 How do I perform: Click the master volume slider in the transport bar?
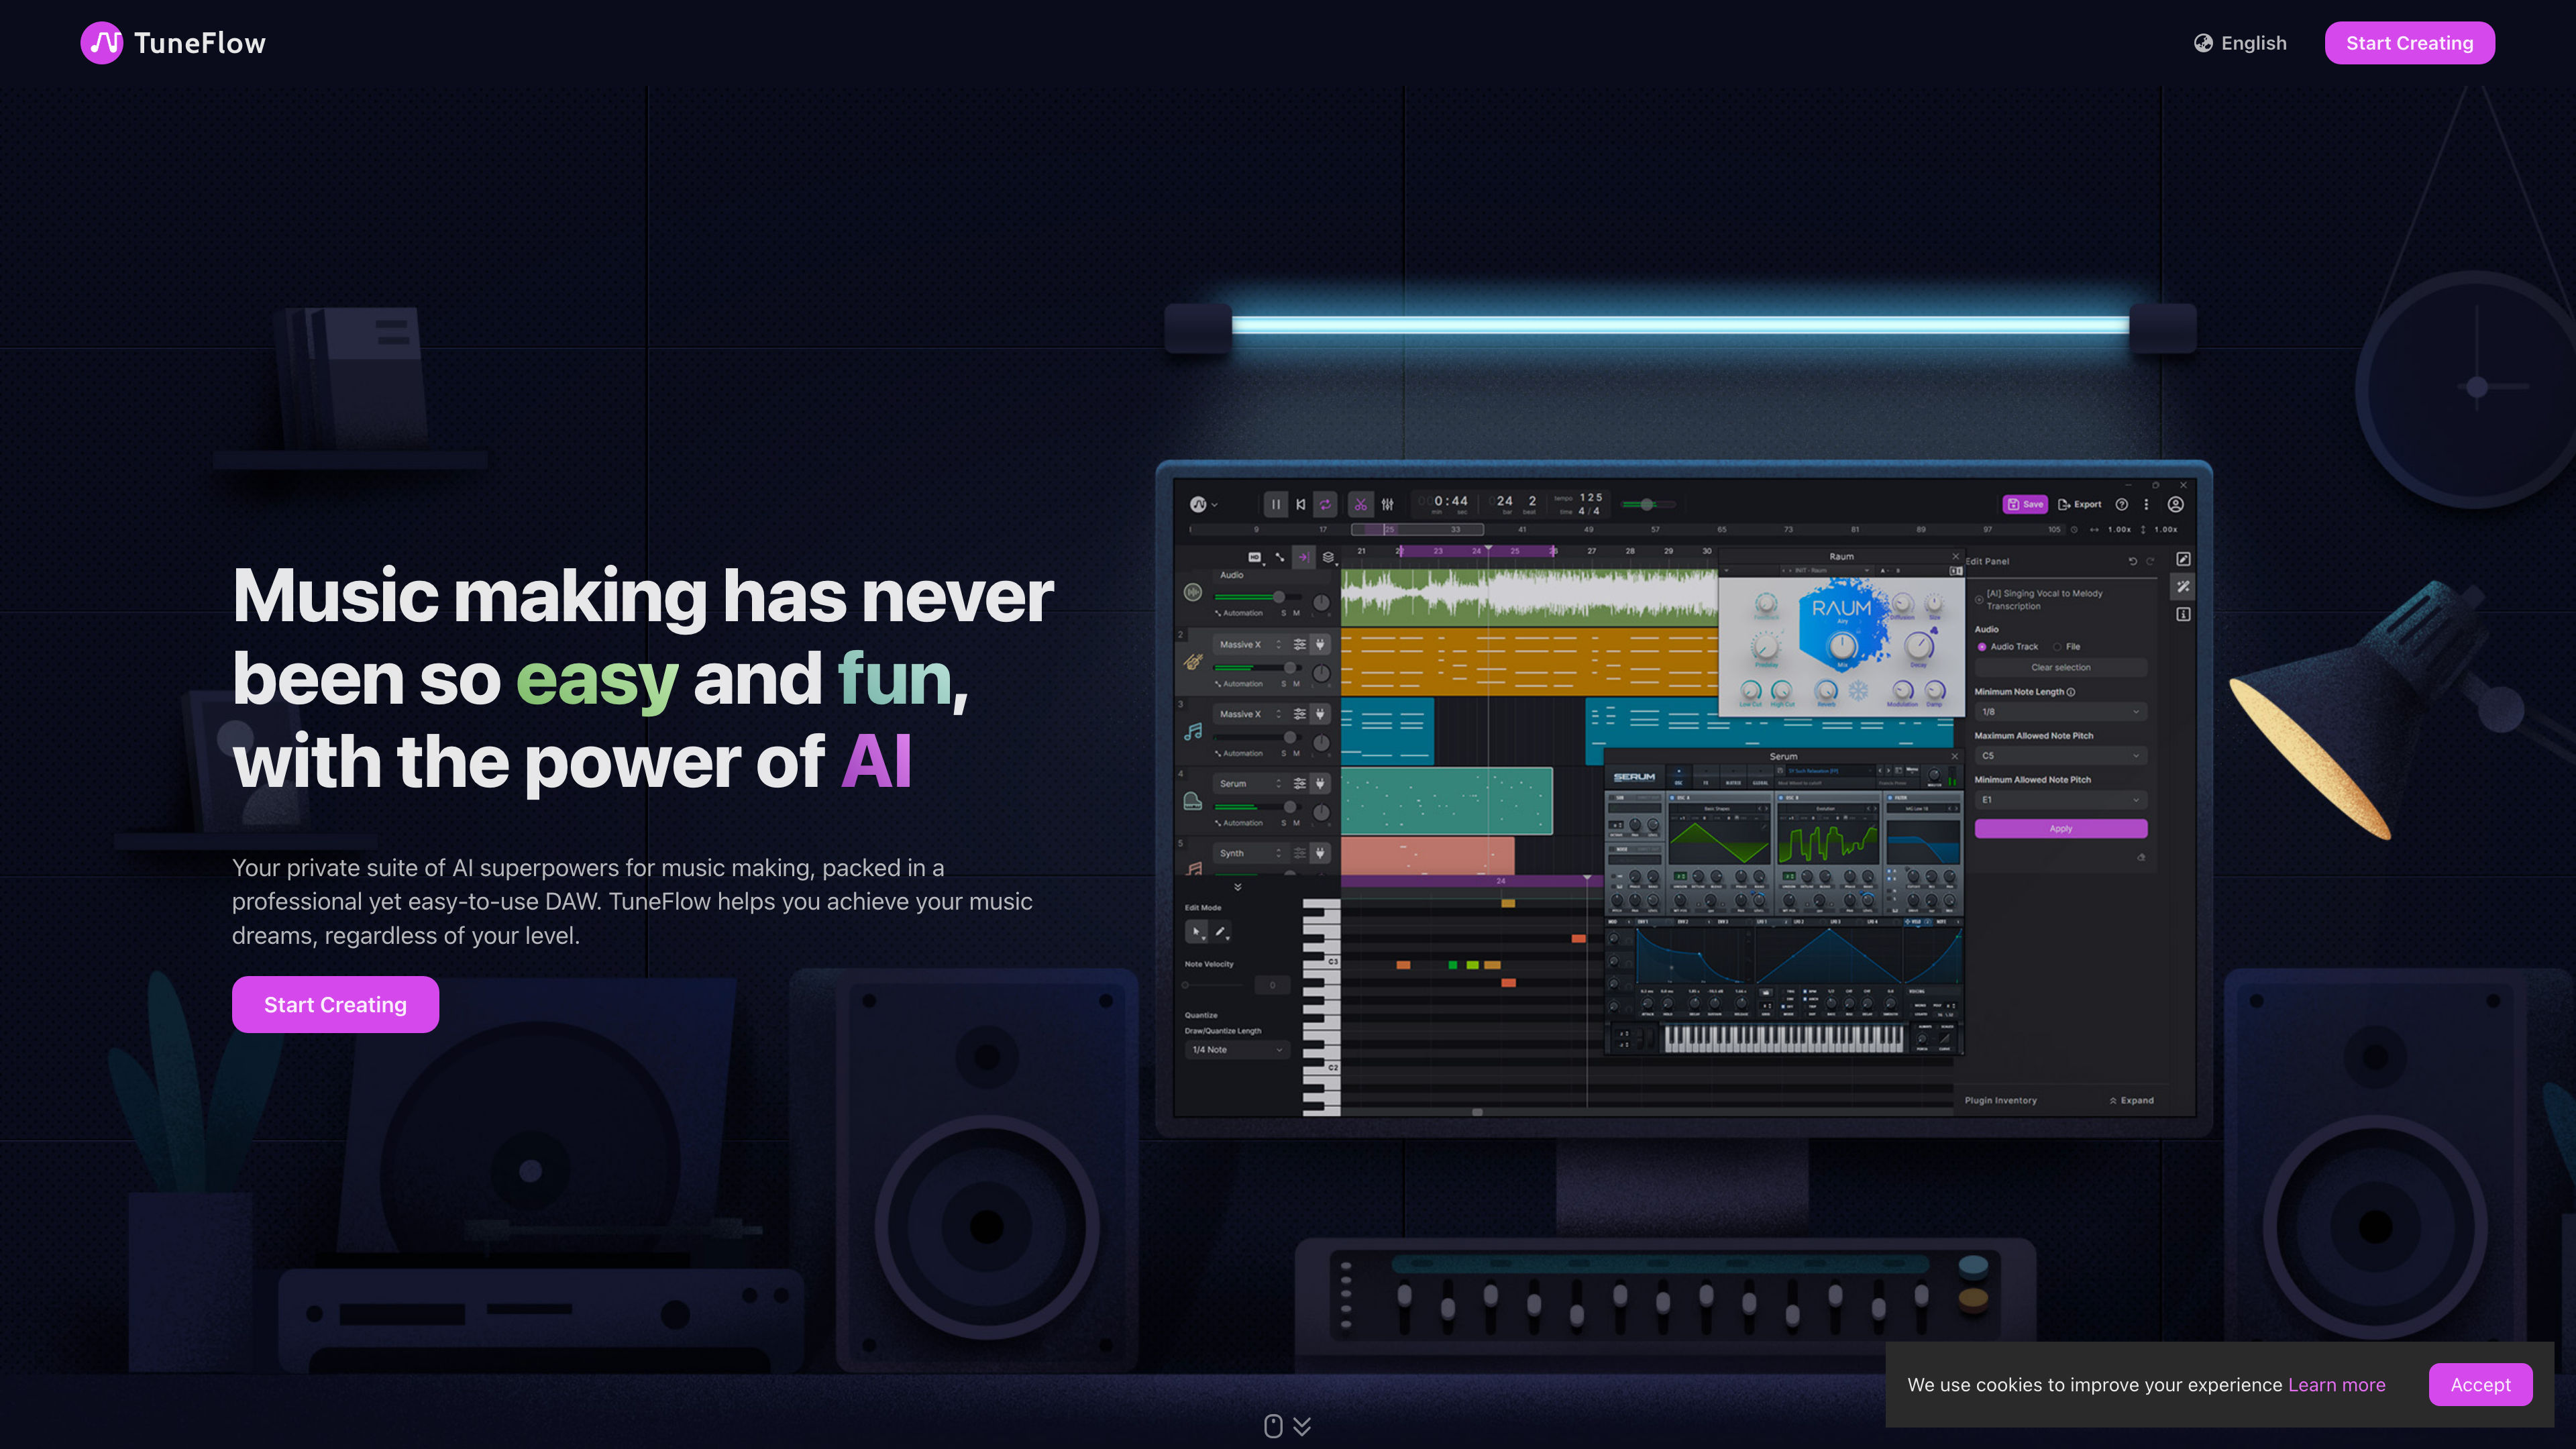point(1648,504)
